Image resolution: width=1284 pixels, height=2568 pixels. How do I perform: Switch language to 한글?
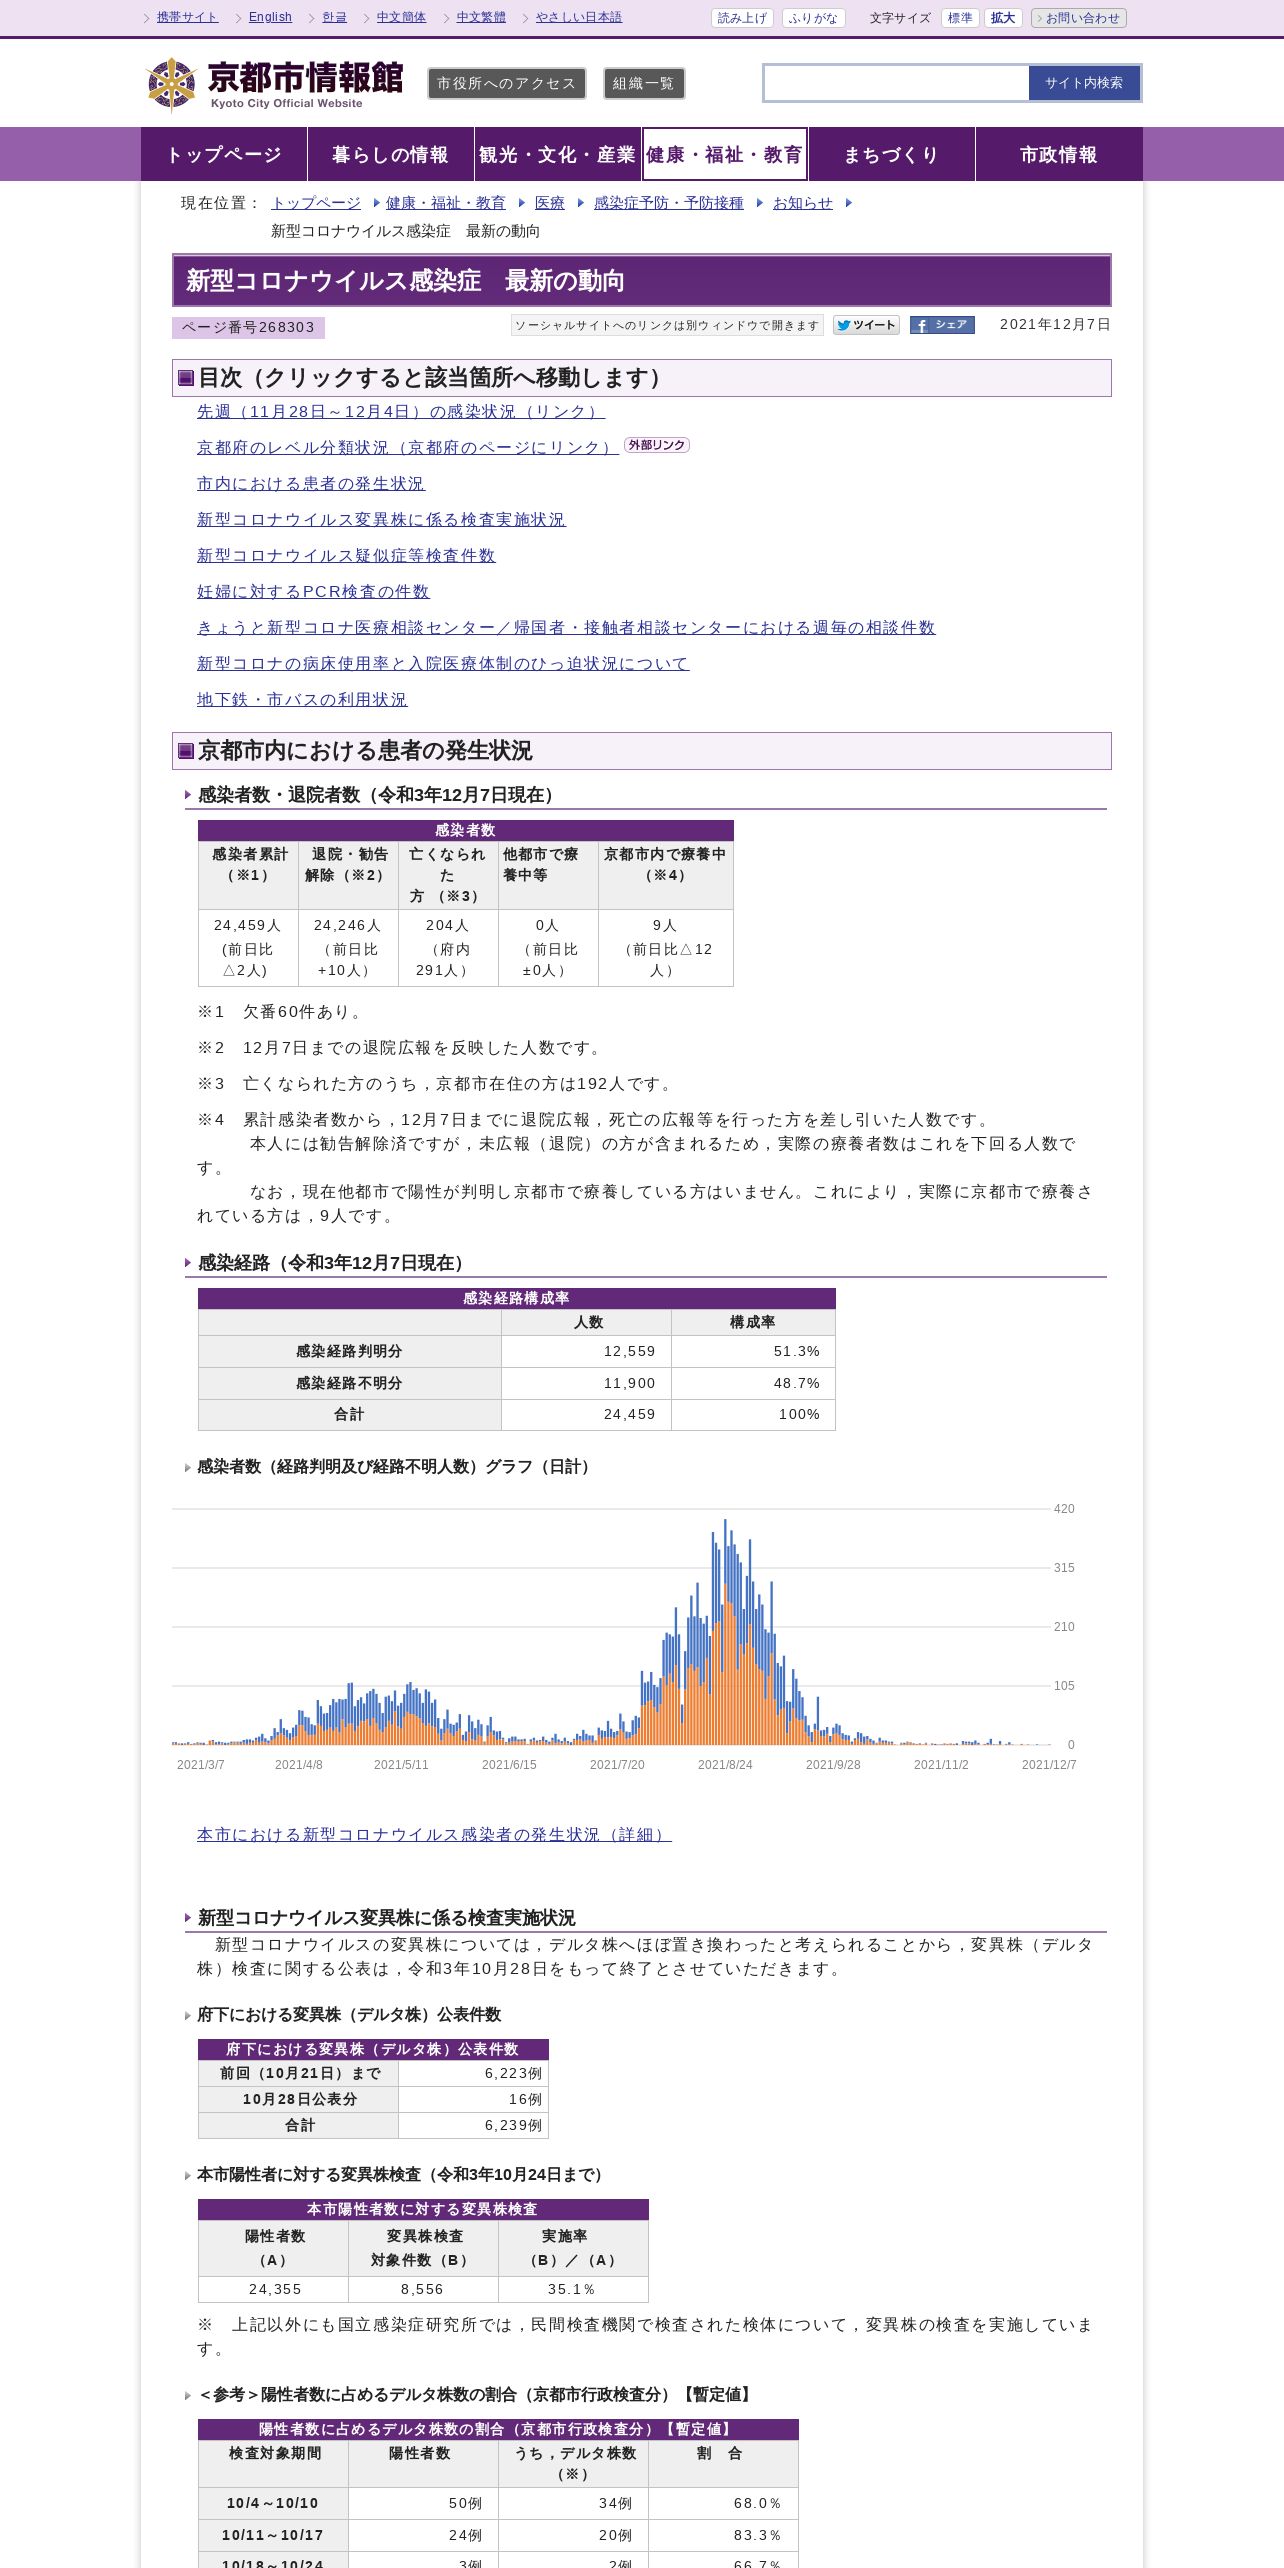(x=334, y=17)
